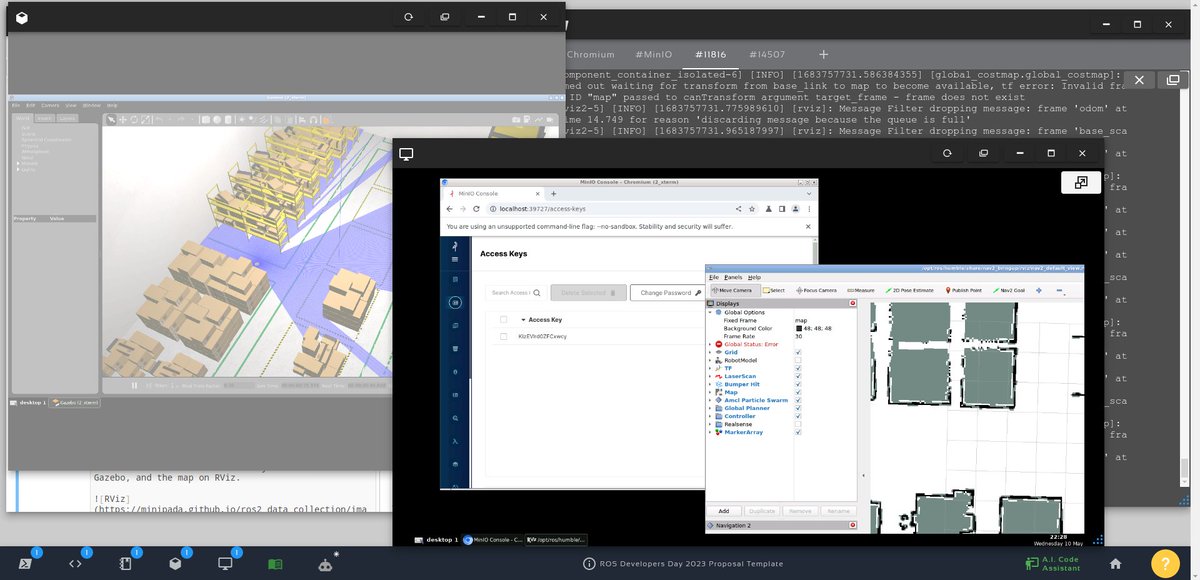Choose the Focus Camera tool in RViz
The image size is (1200, 580).
[816, 290]
